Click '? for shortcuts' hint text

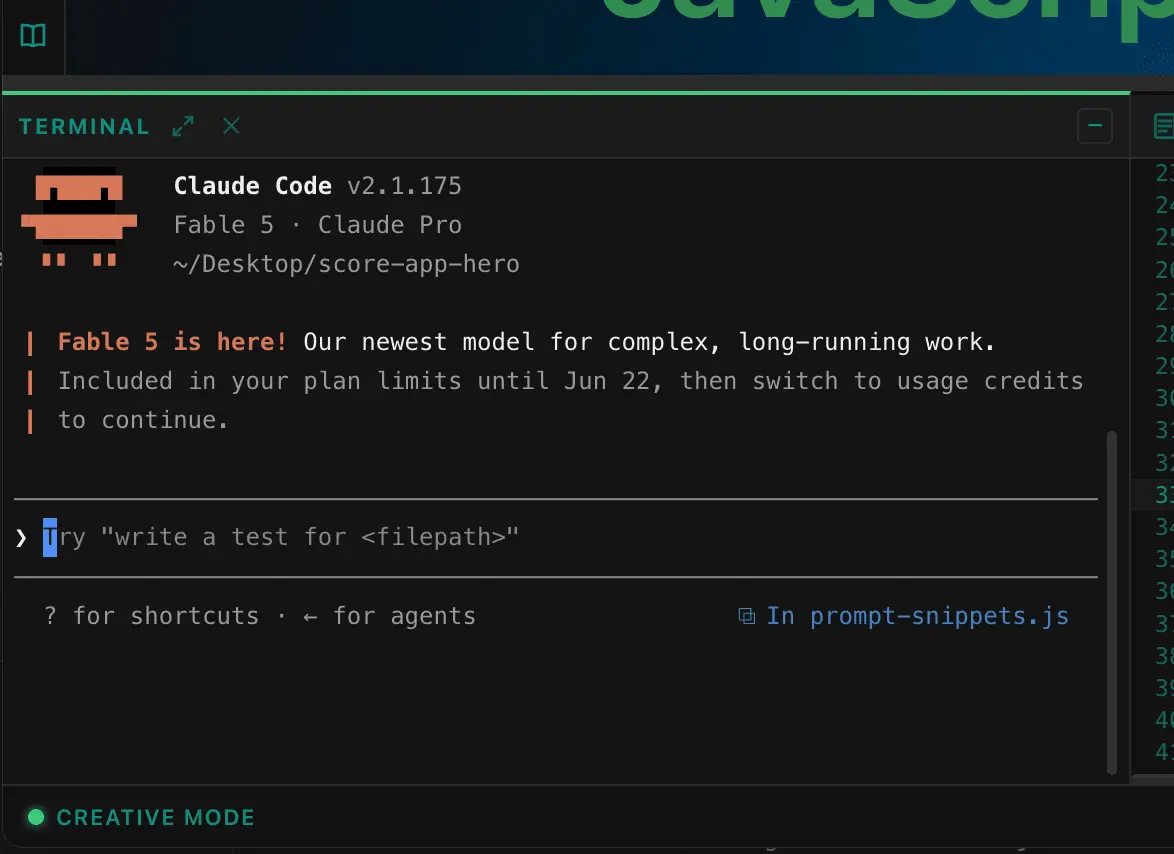click(x=151, y=616)
